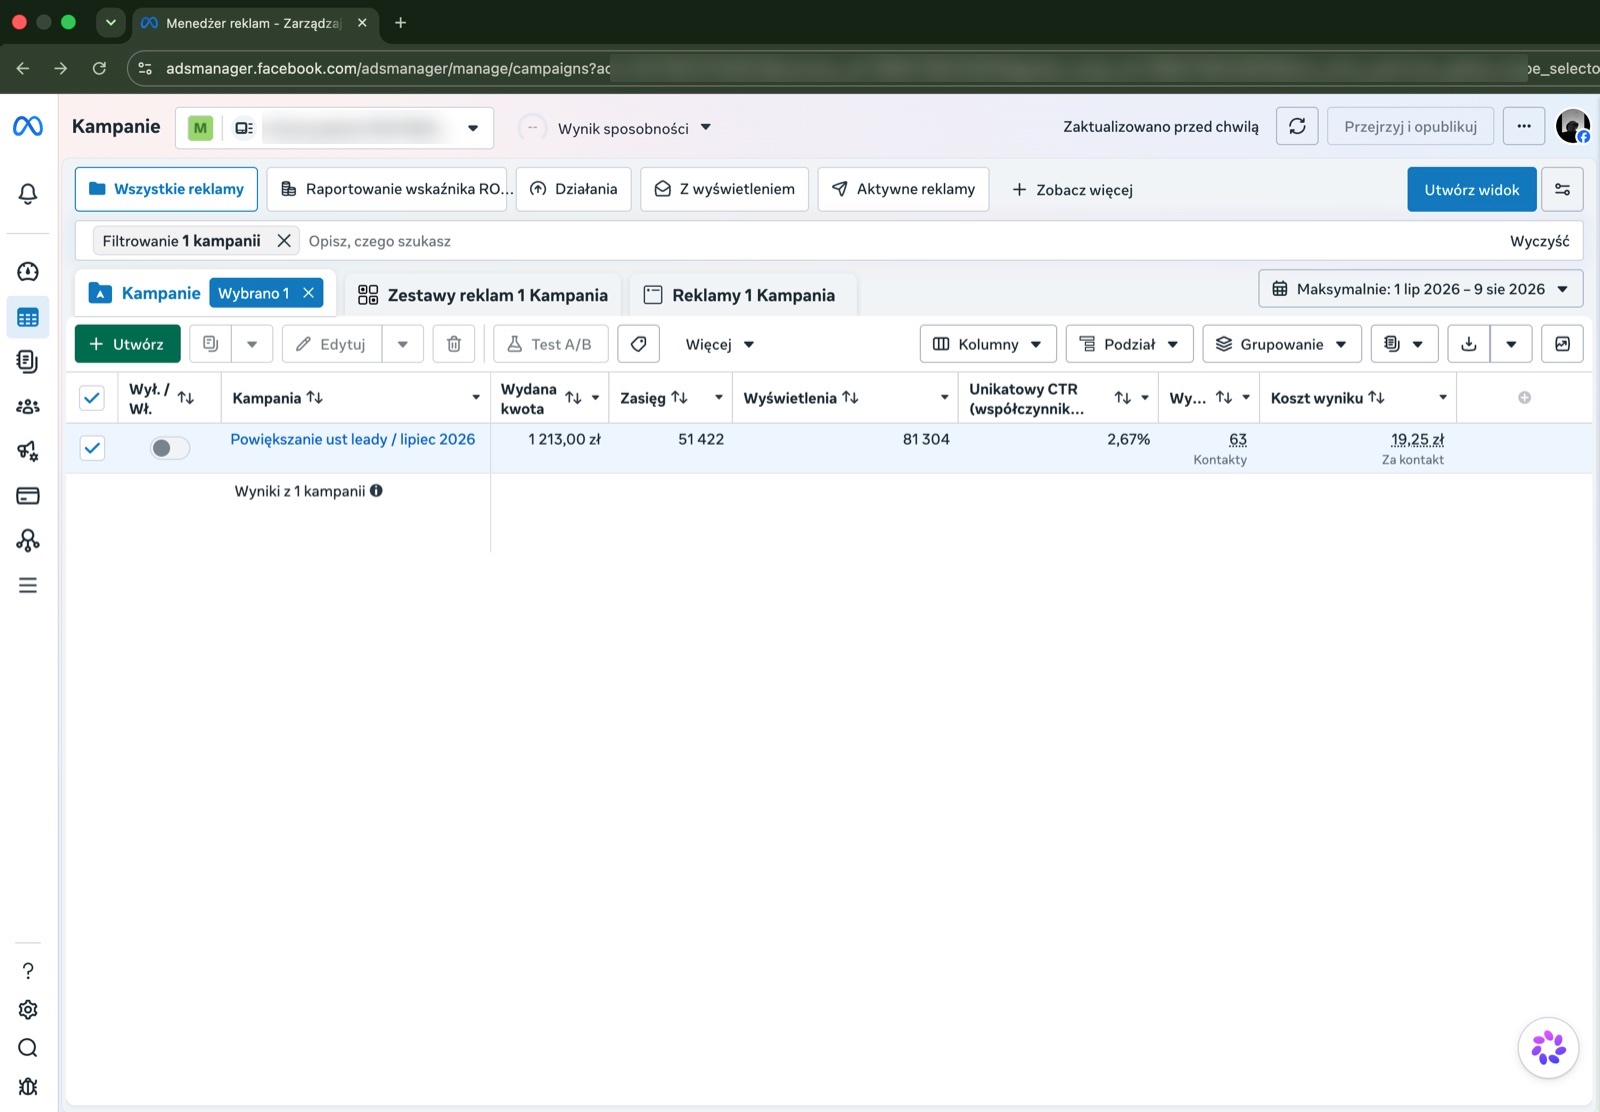This screenshot has height=1112, width=1600.
Task: Click the tag label icon in toolbar
Action: pyautogui.click(x=638, y=344)
